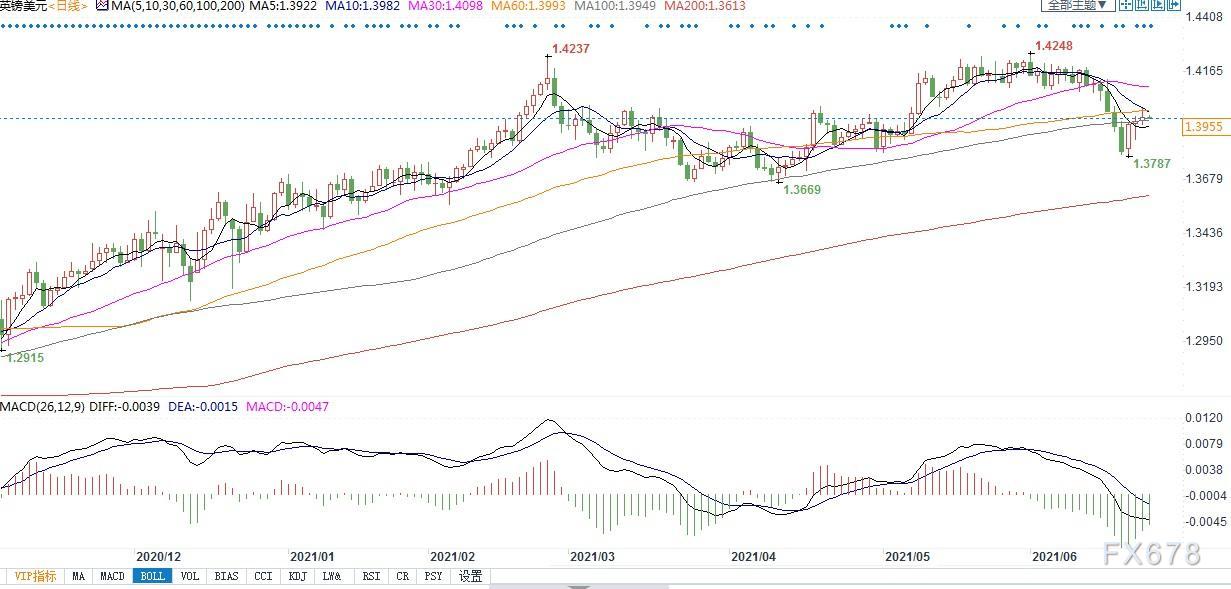The image size is (1231, 589).
Task: Switch to the BIAS indicator tab
Action: click(x=228, y=576)
